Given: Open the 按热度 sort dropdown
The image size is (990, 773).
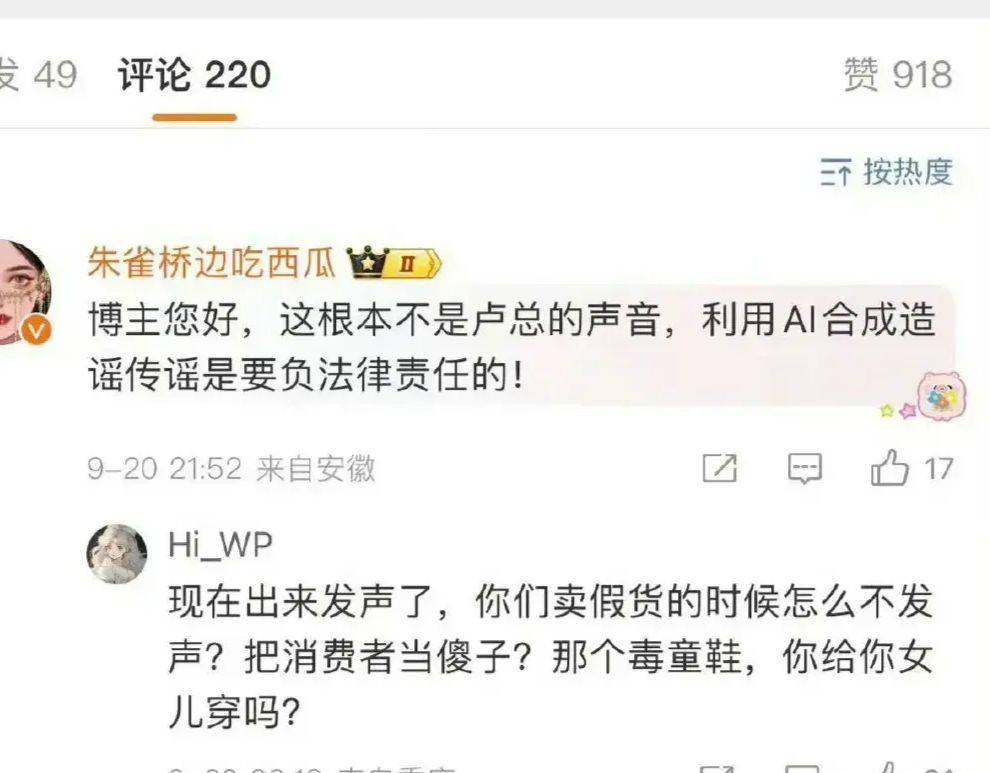Looking at the screenshot, I should [886, 172].
